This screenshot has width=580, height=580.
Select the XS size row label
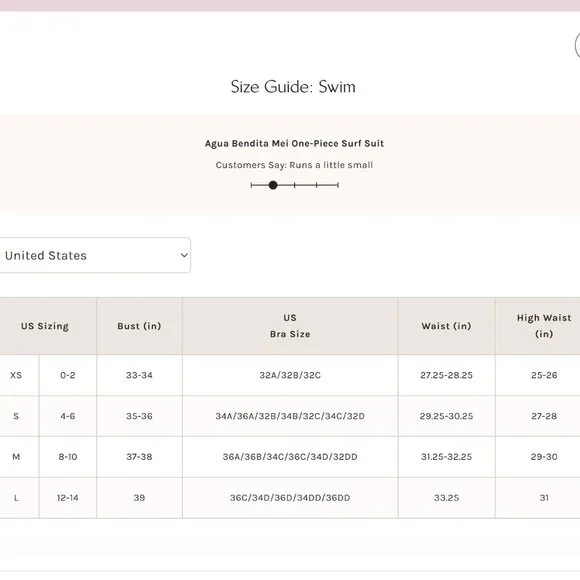tap(16, 375)
